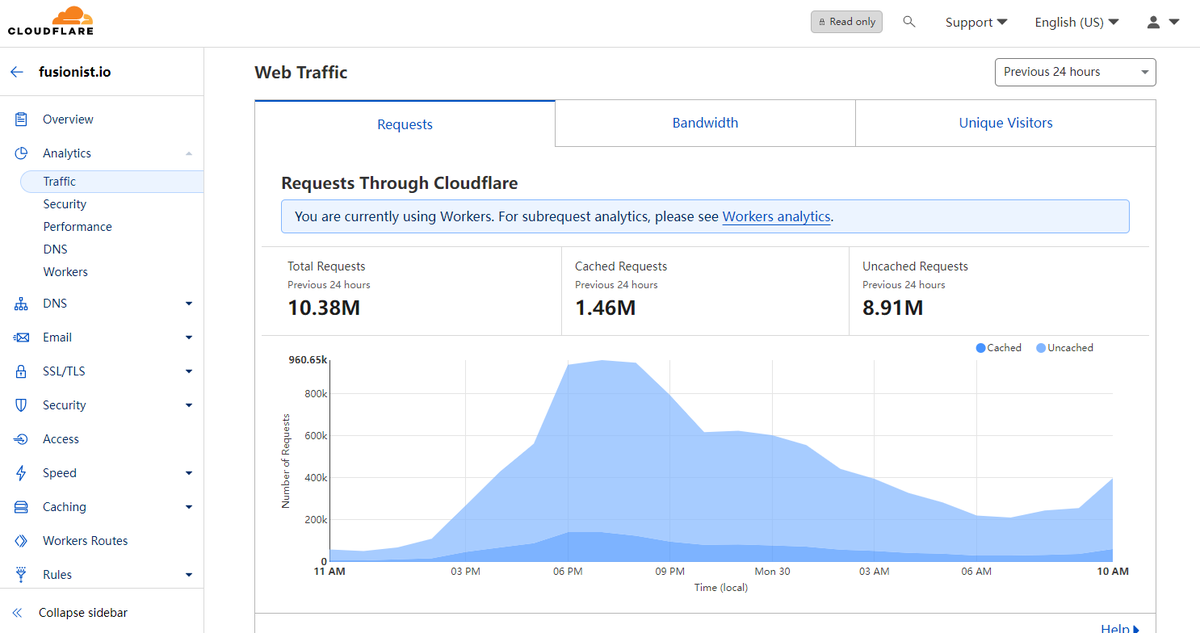Click the 10 AM time axis label
1200x633 pixels.
click(1112, 572)
